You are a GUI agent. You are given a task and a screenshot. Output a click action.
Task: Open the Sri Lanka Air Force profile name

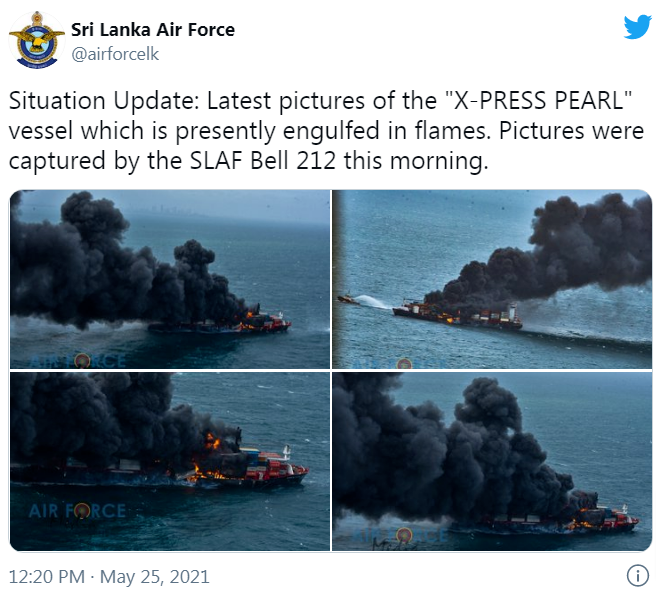(x=153, y=30)
